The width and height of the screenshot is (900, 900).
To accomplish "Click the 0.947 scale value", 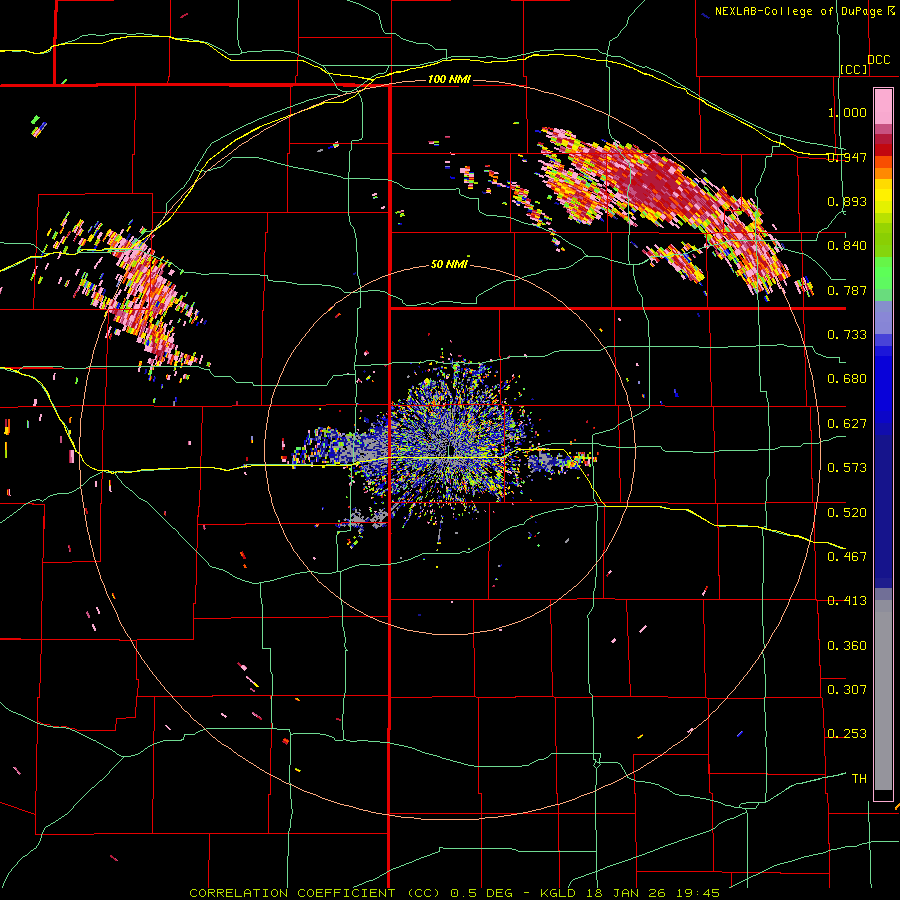I will (847, 157).
